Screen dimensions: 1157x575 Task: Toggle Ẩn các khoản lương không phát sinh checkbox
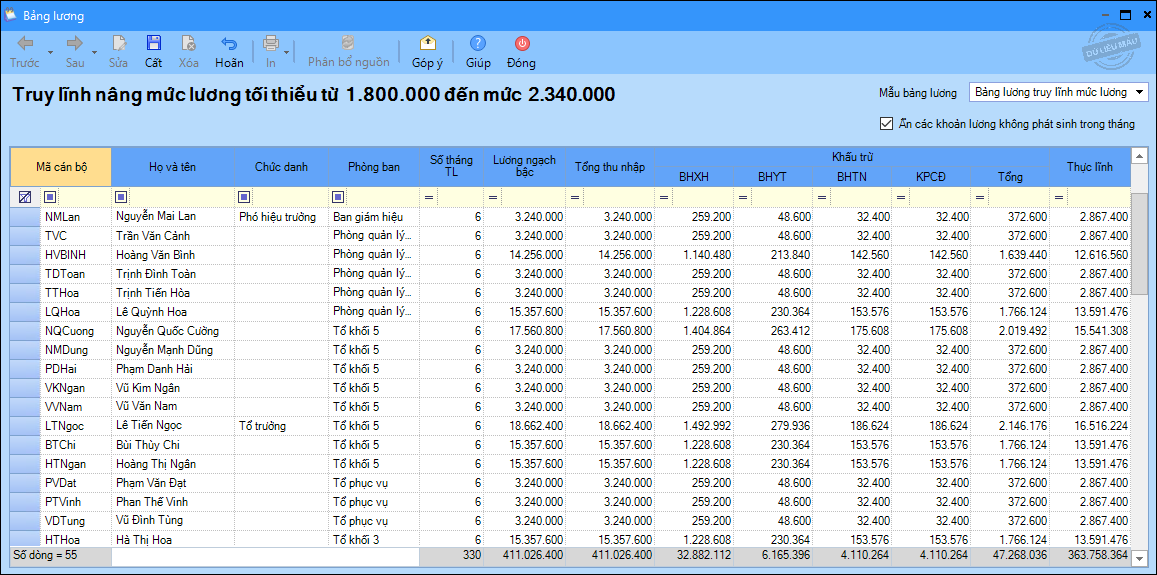[x=886, y=124]
